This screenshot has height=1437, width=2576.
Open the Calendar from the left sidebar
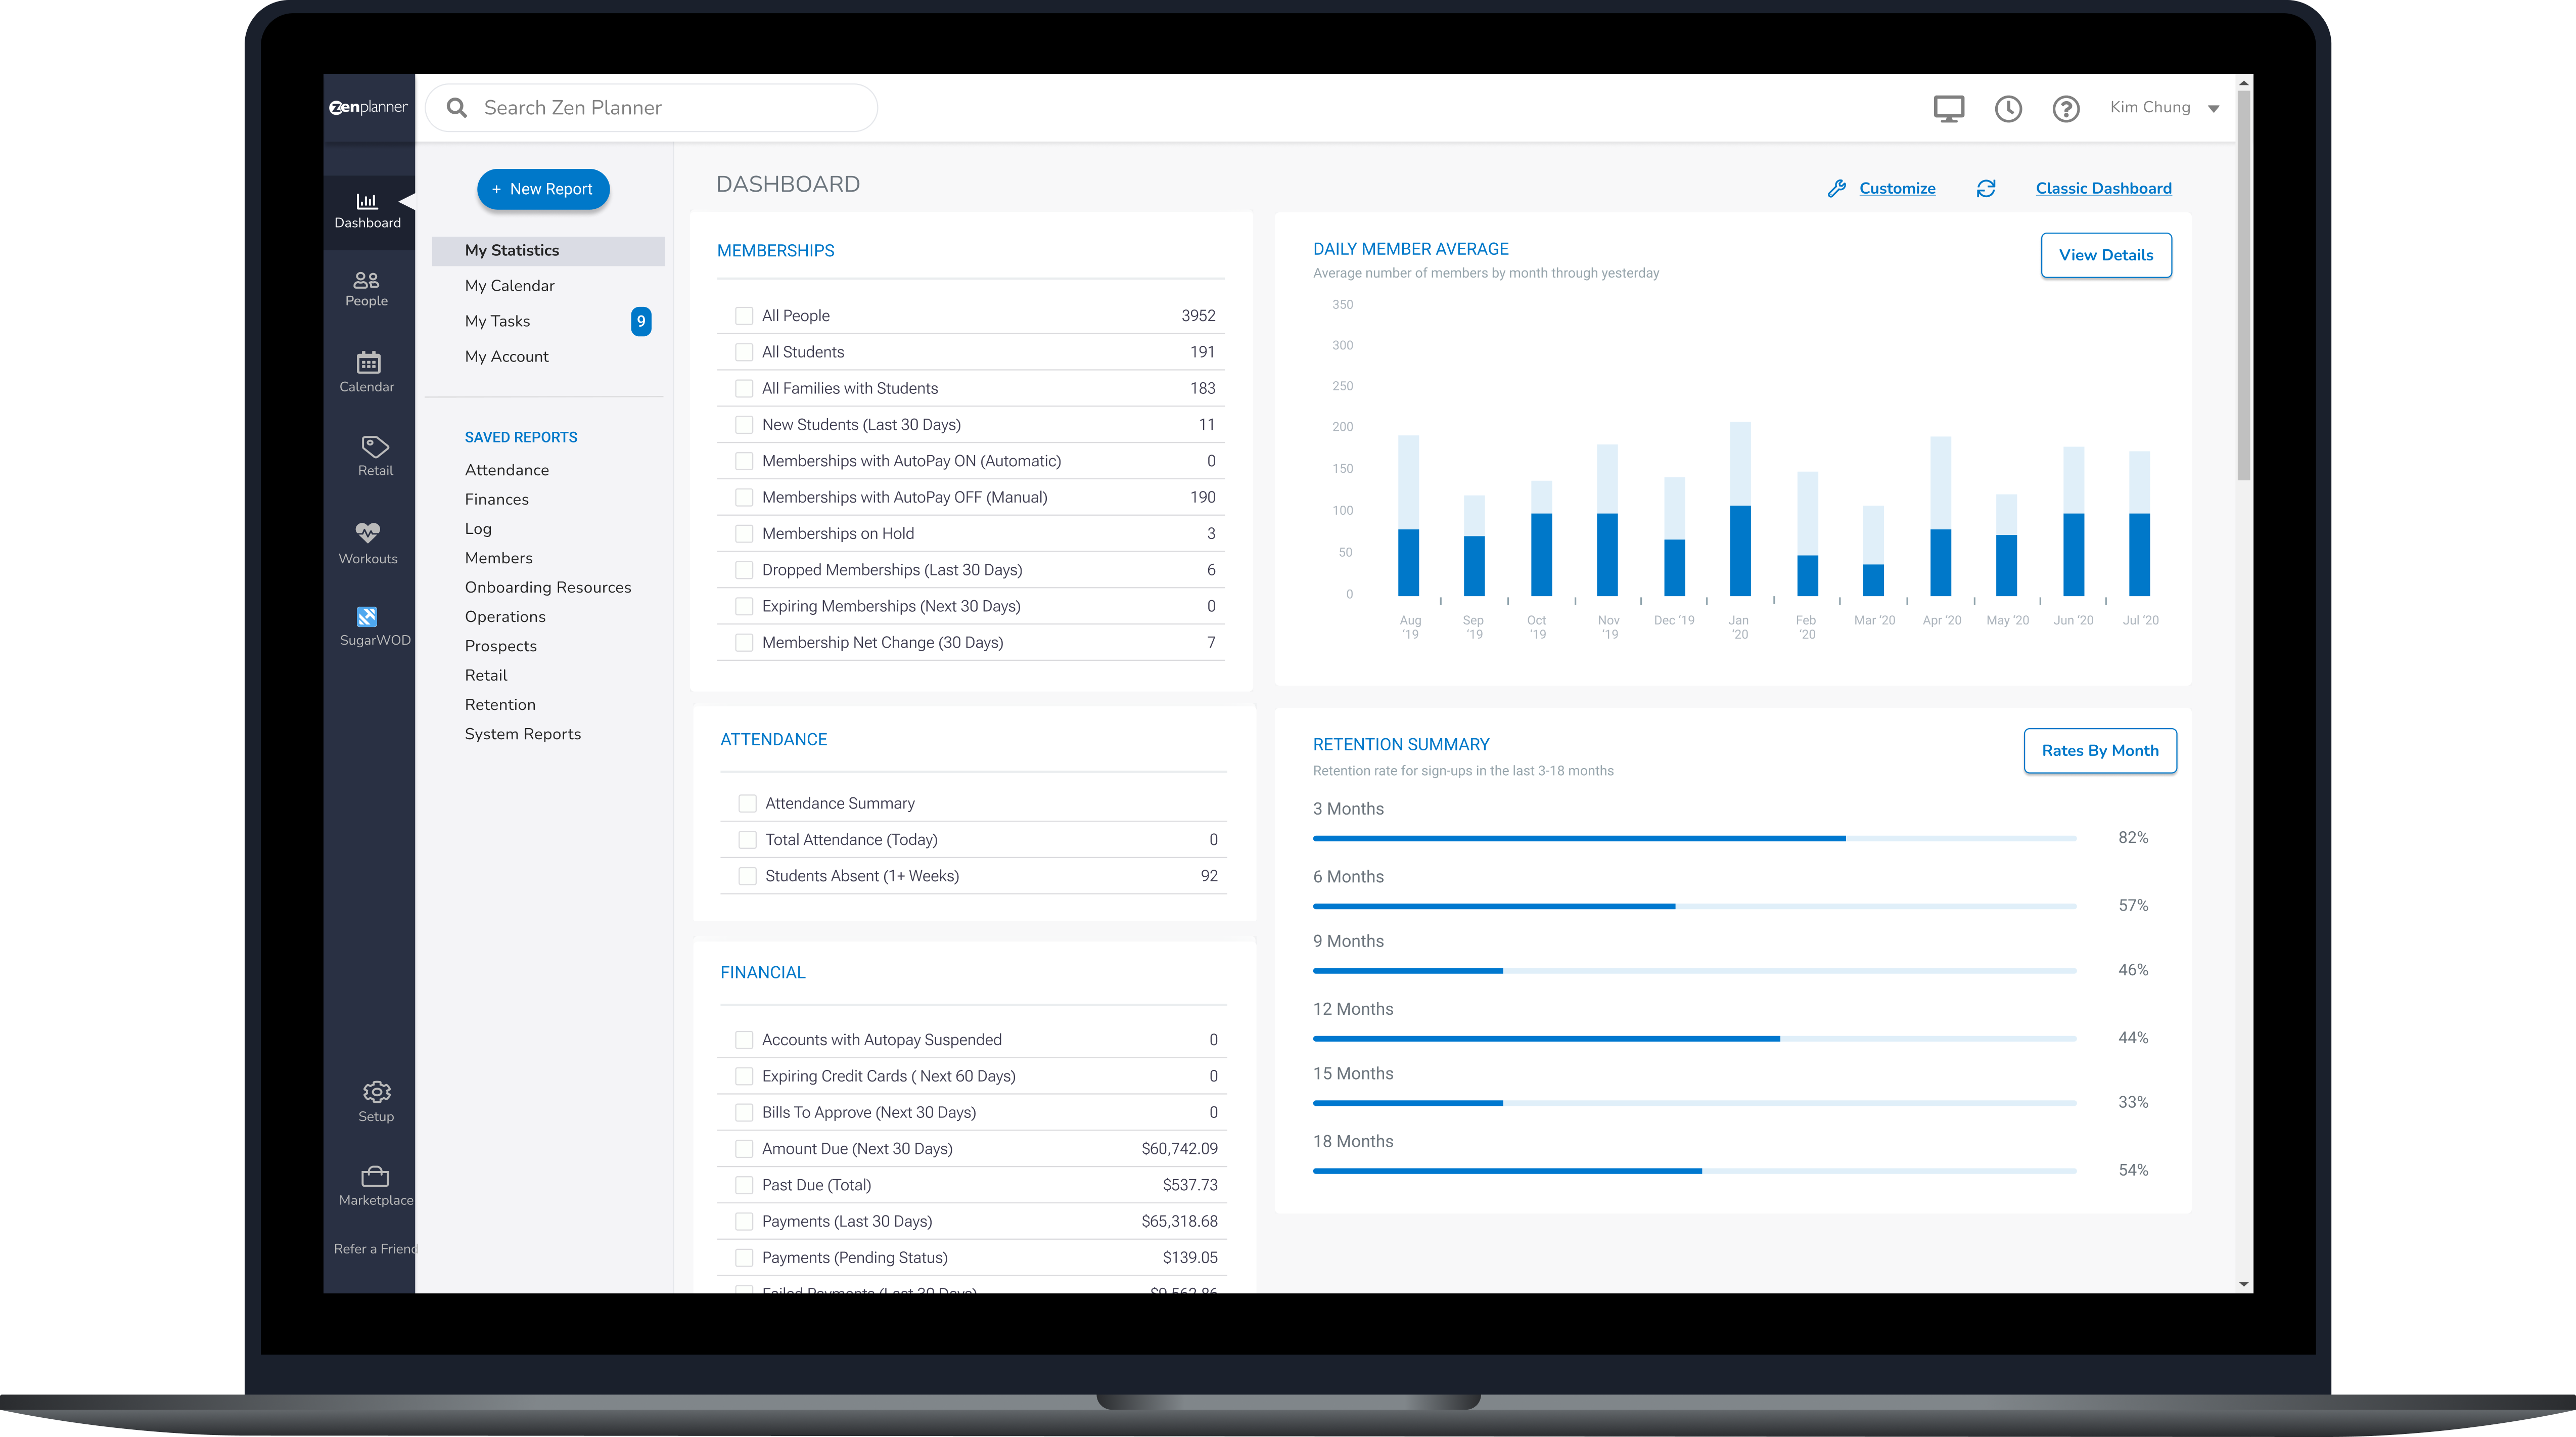point(367,372)
